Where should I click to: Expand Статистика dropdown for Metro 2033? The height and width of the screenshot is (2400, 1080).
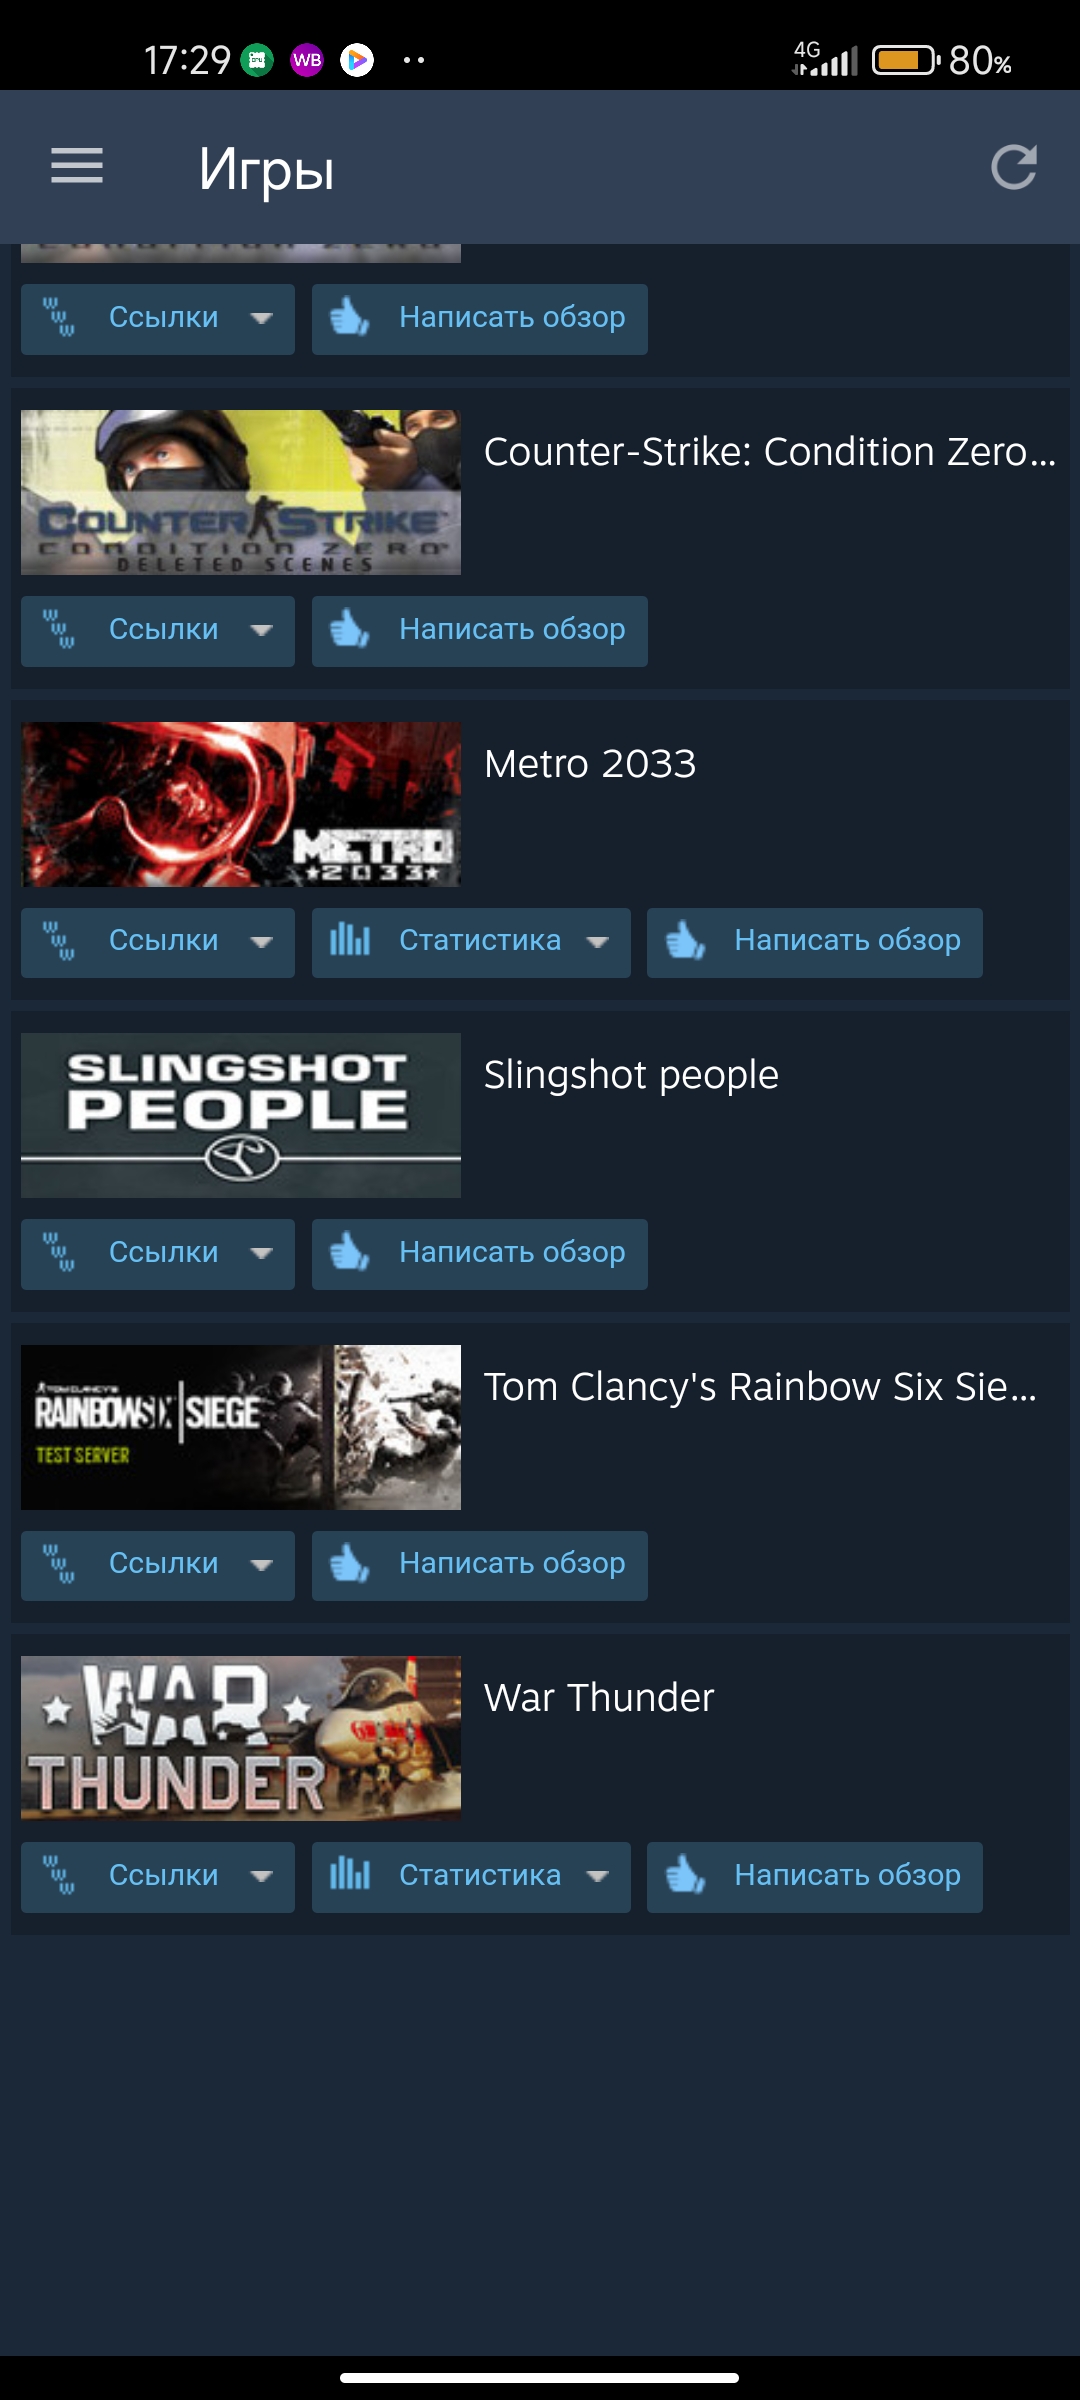tap(471, 942)
